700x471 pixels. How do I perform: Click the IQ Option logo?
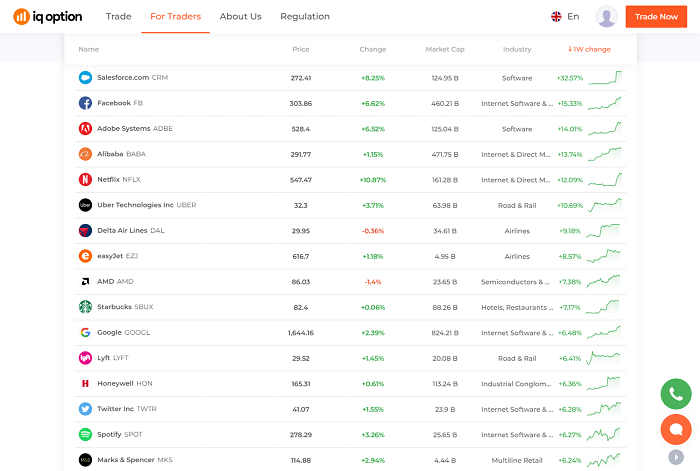click(x=47, y=17)
